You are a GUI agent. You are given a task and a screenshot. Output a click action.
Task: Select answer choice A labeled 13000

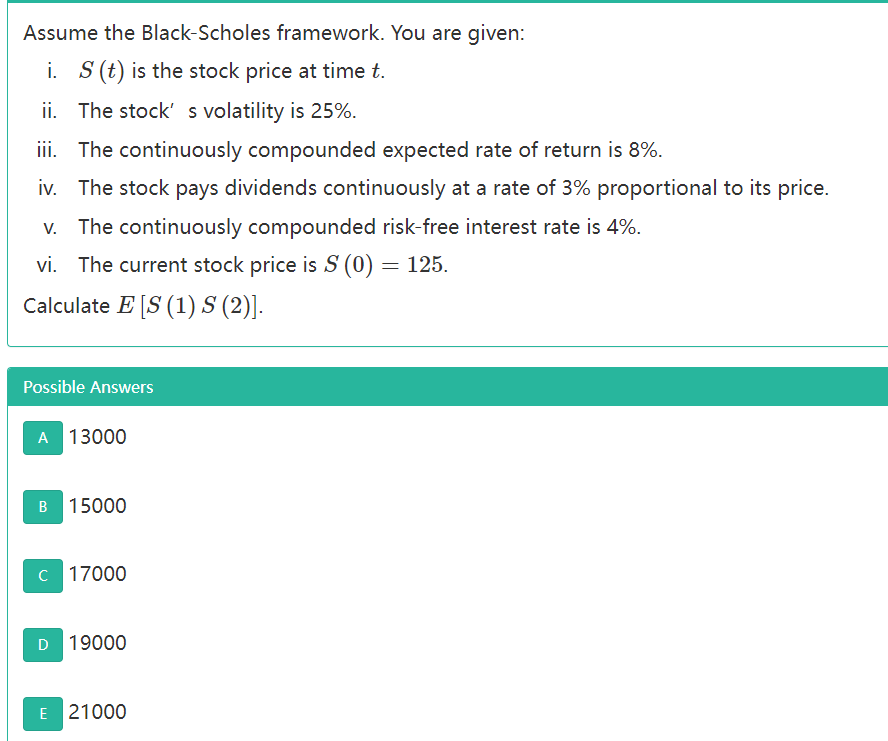(97, 438)
